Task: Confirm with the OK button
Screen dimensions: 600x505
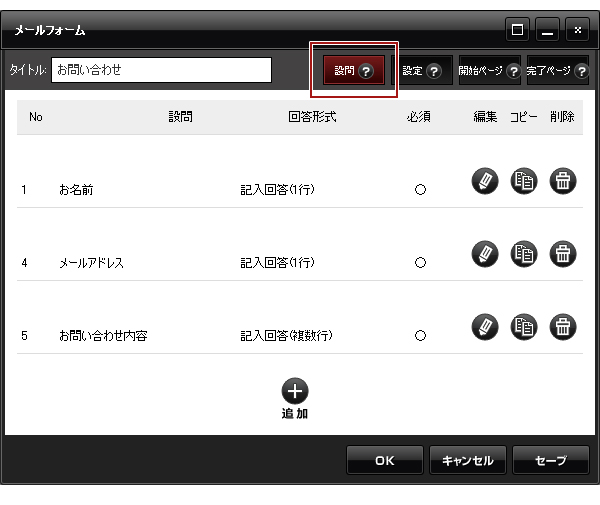Action: coord(385,460)
